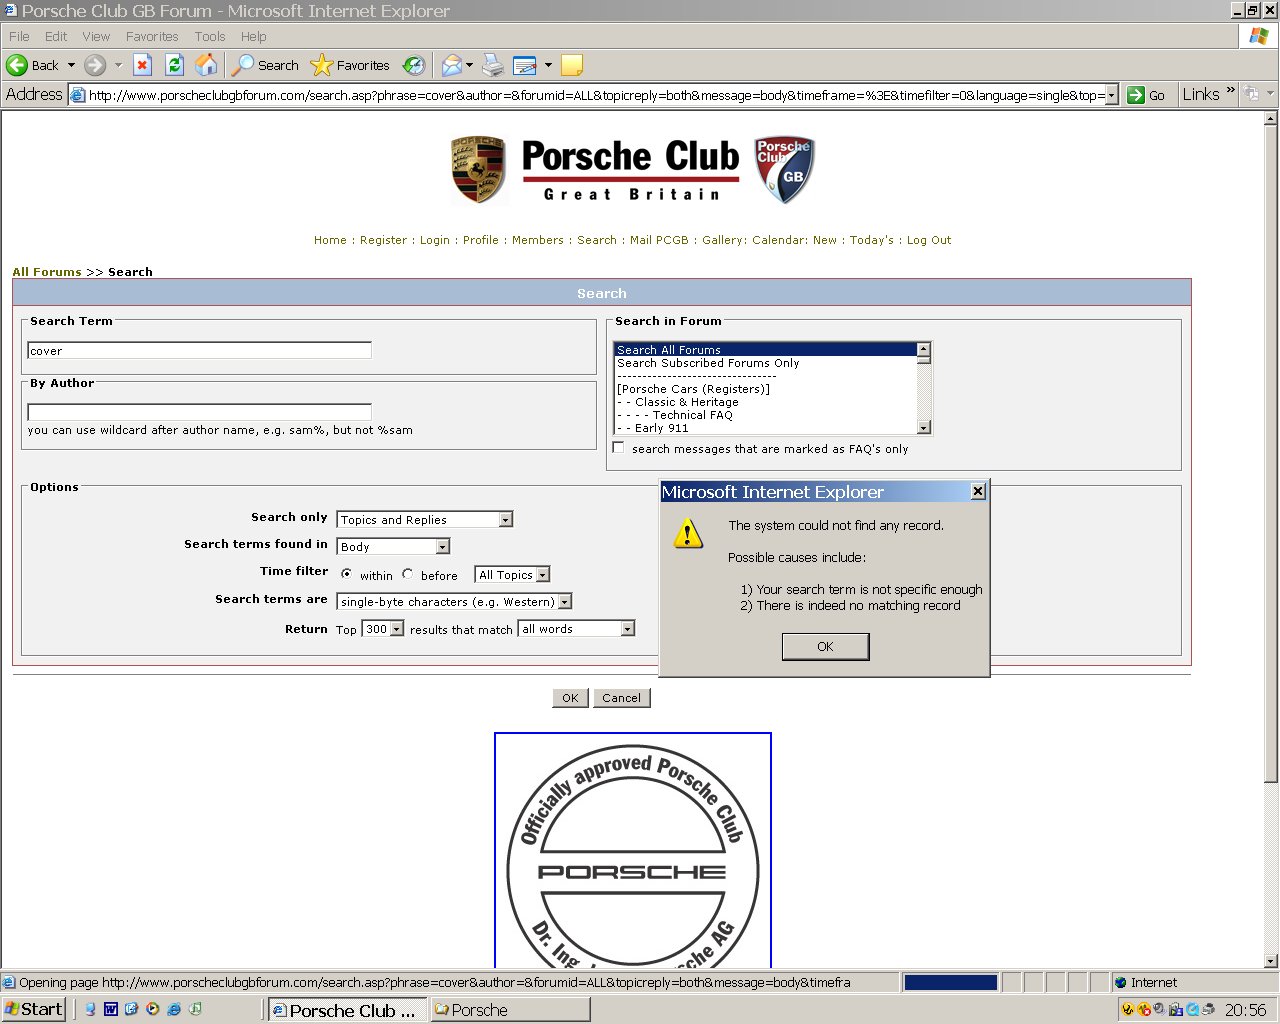
Task: Refresh the page with the green arrows icon
Action: coord(174,65)
